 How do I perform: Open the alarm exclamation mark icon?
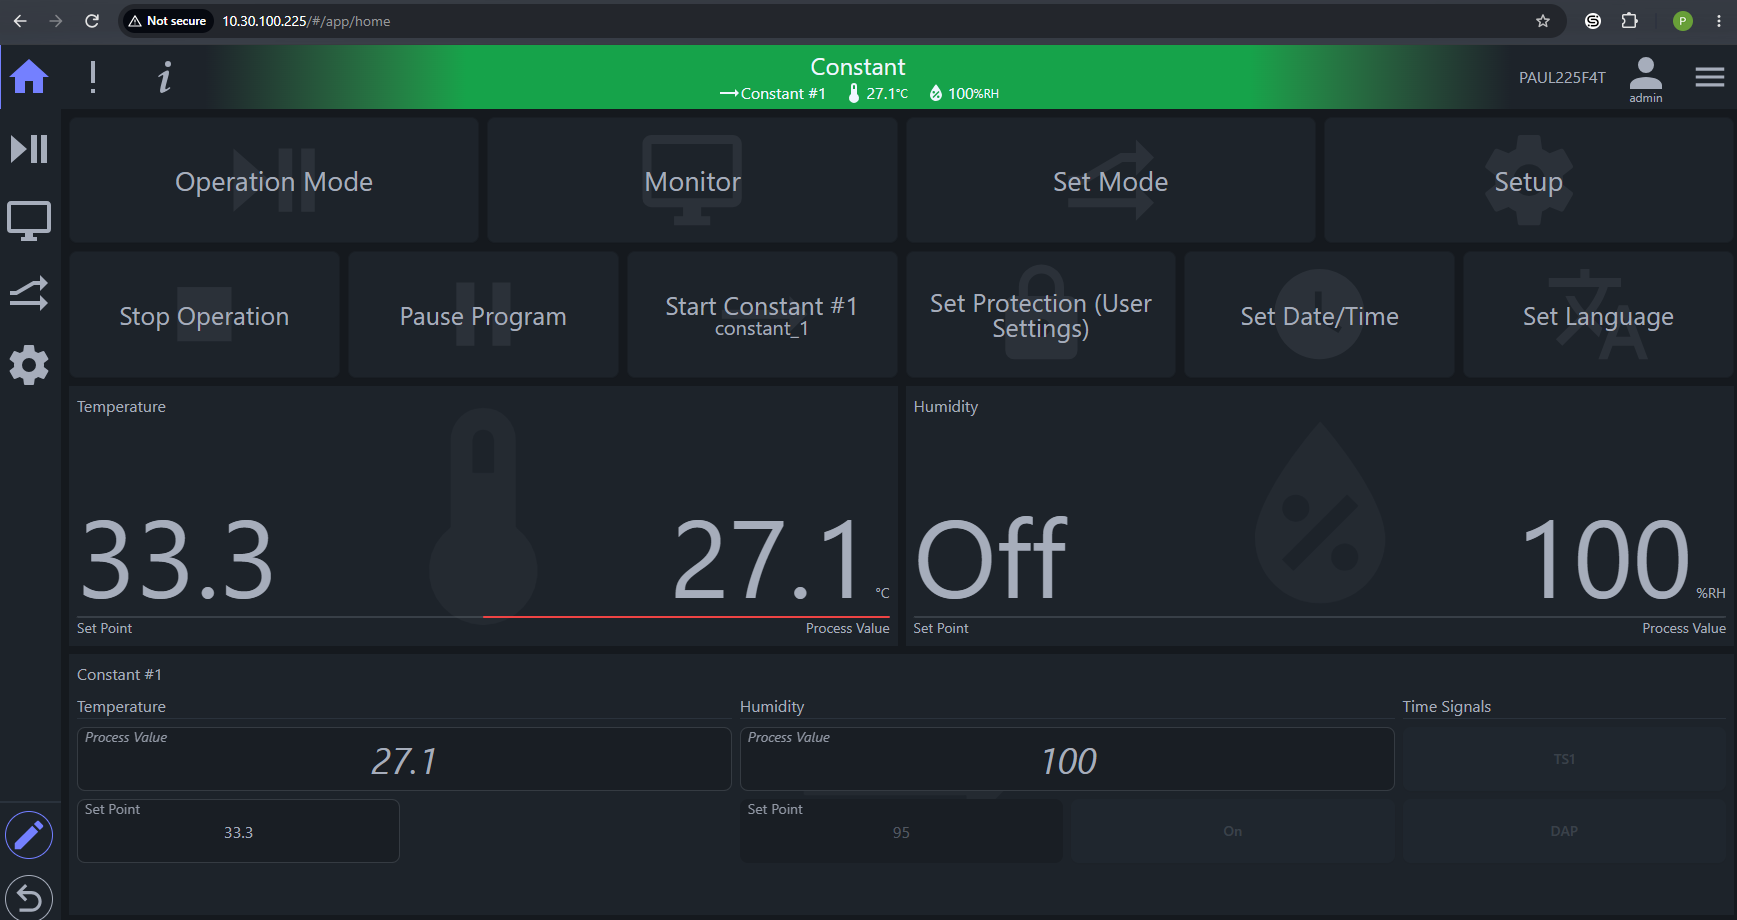tap(93, 77)
